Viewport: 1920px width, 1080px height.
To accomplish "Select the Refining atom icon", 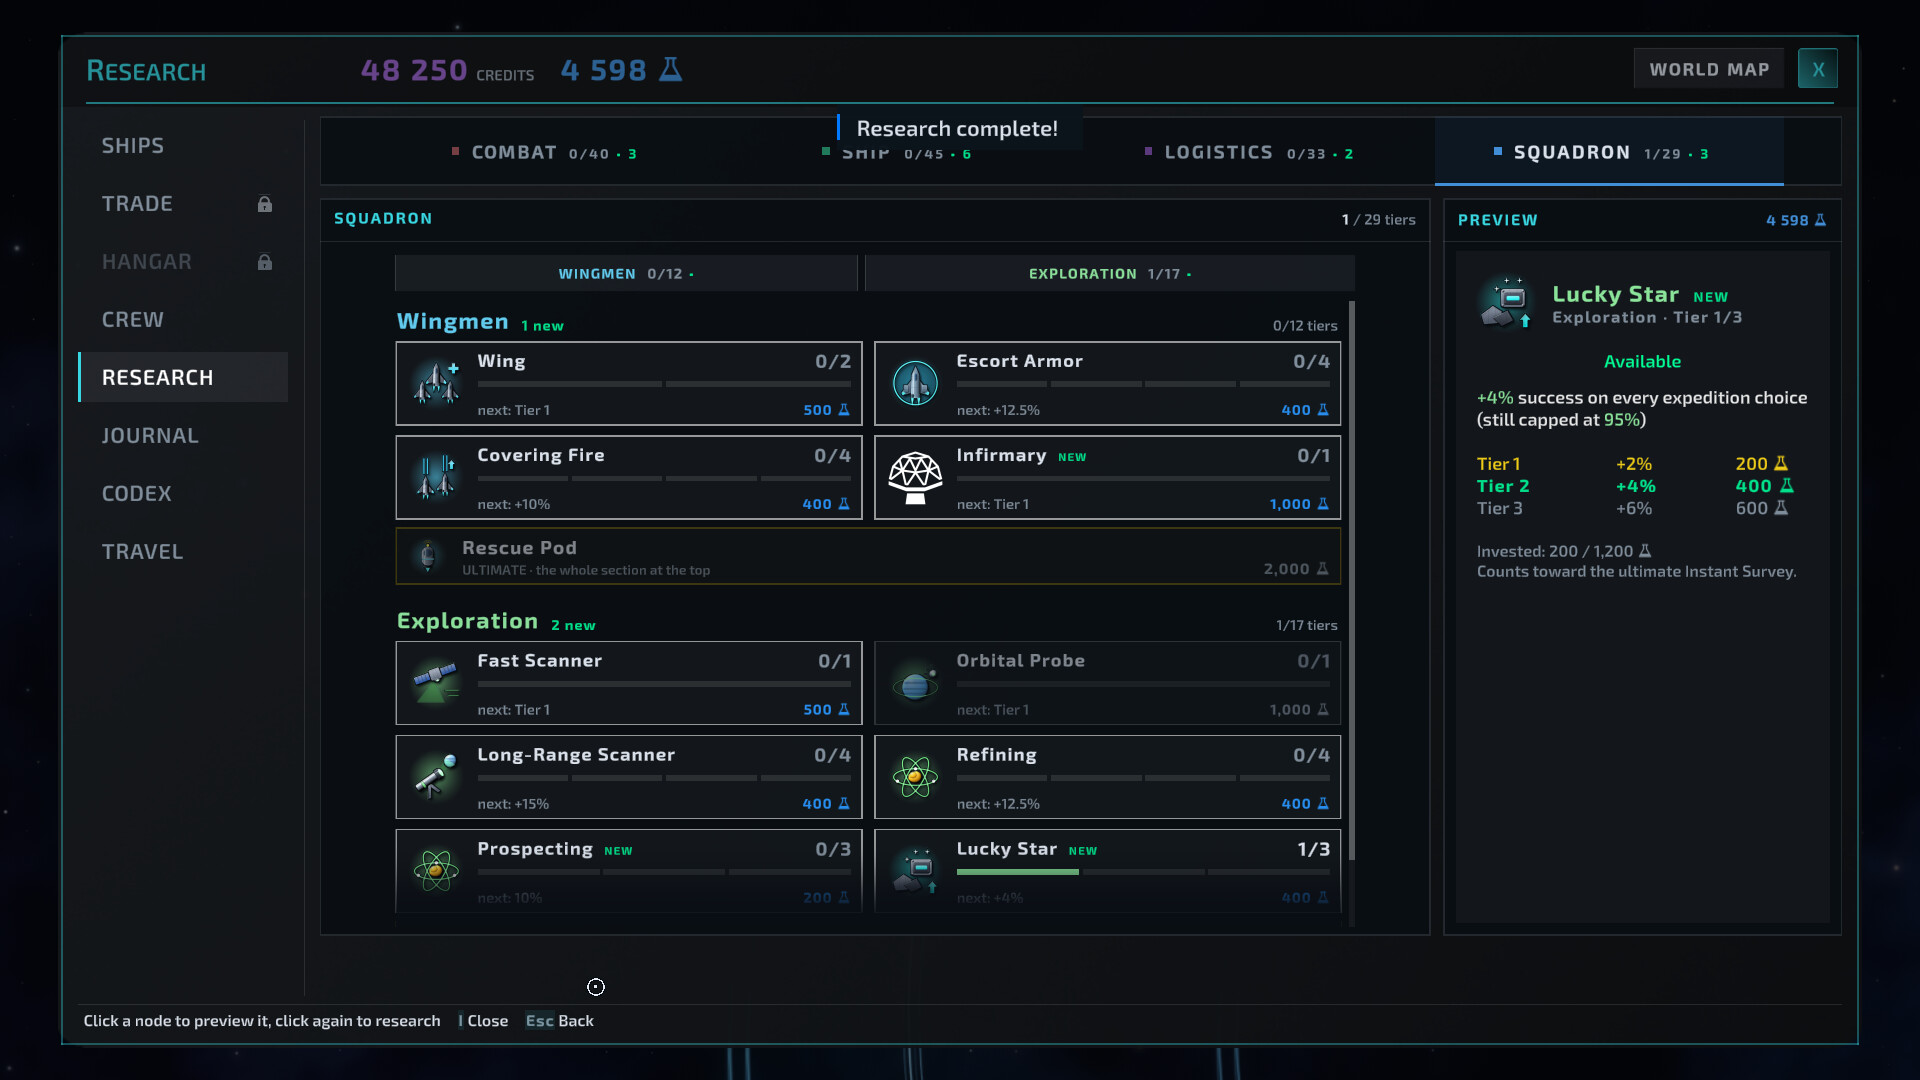I will (915, 777).
